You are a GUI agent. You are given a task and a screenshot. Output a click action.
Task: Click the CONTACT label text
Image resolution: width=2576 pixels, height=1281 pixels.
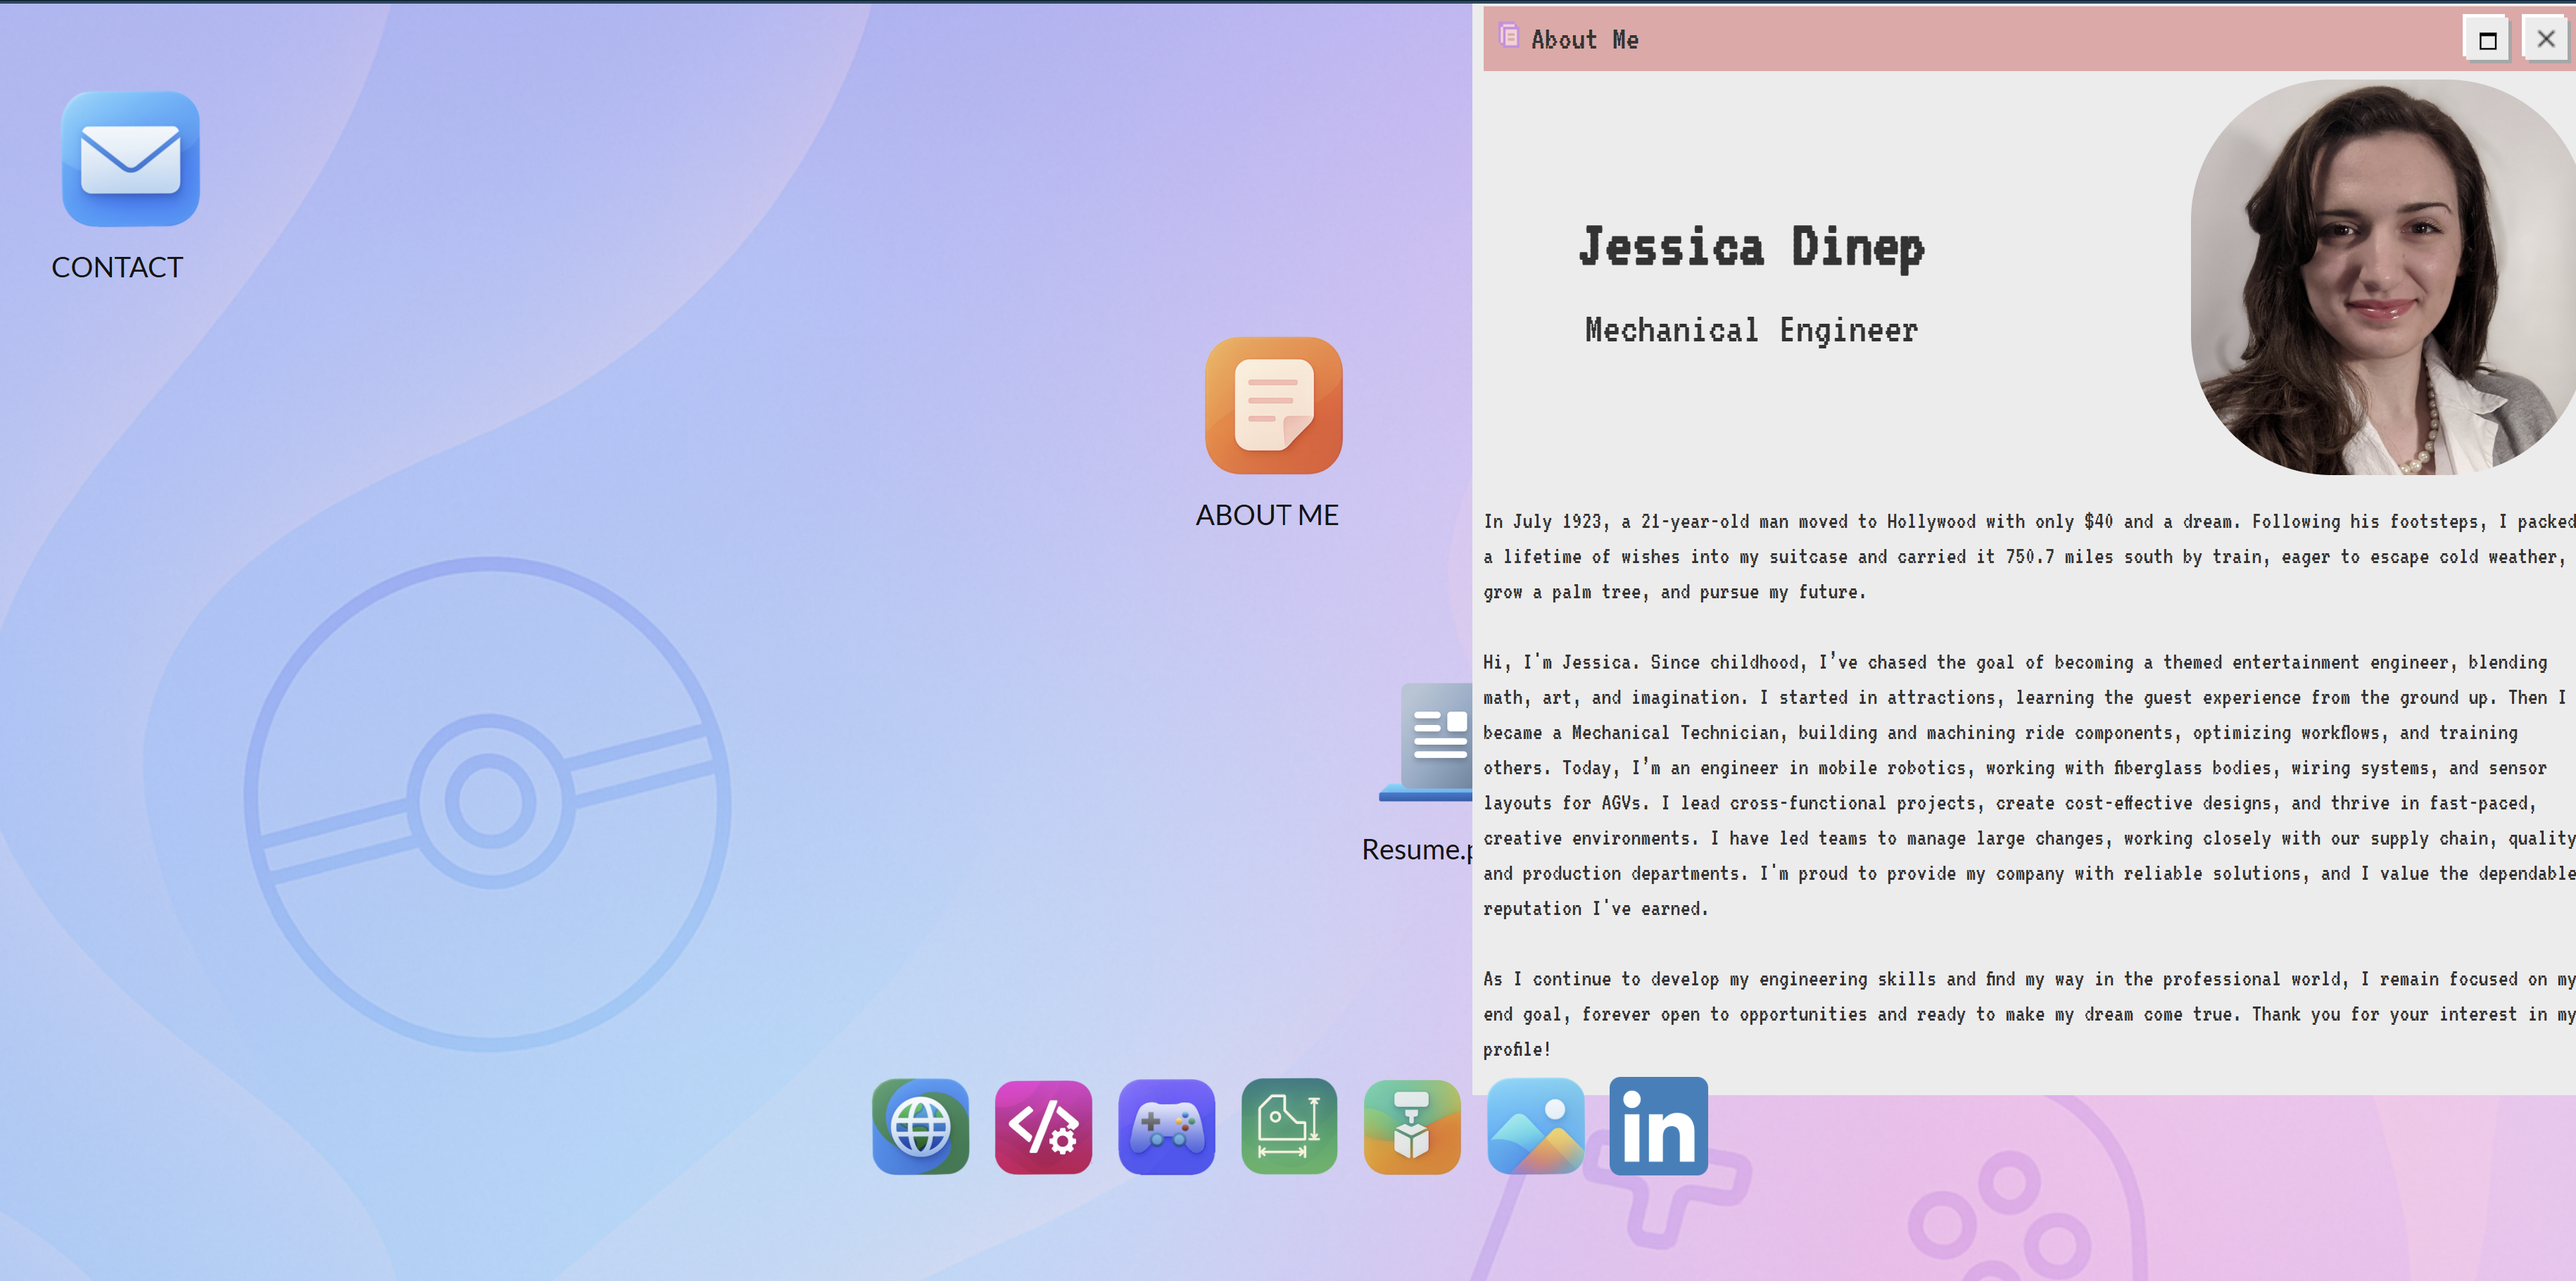tap(117, 267)
